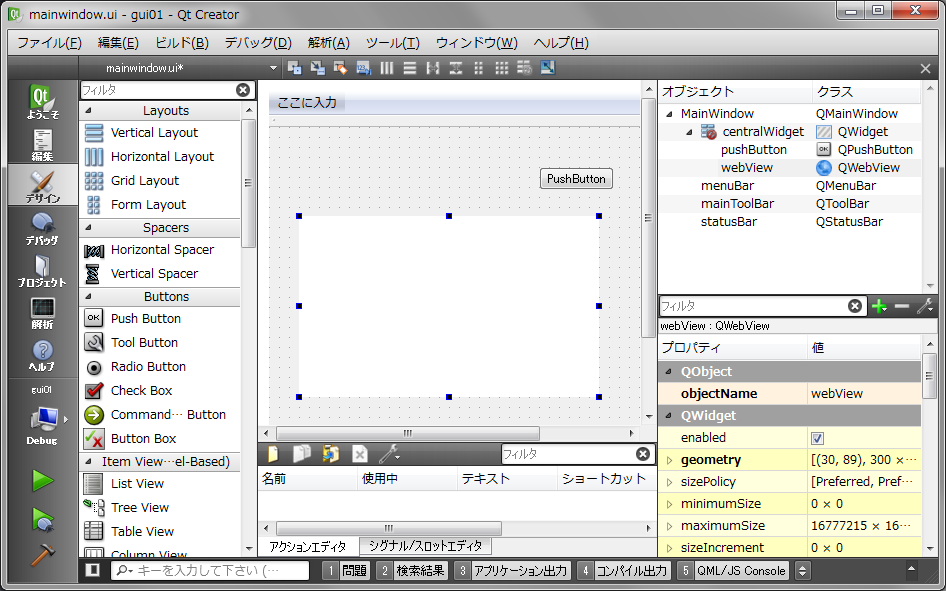Create a new action in the Action Editor
The height and width of the screenshot is (591, 946).
click(x=272, y=453)
